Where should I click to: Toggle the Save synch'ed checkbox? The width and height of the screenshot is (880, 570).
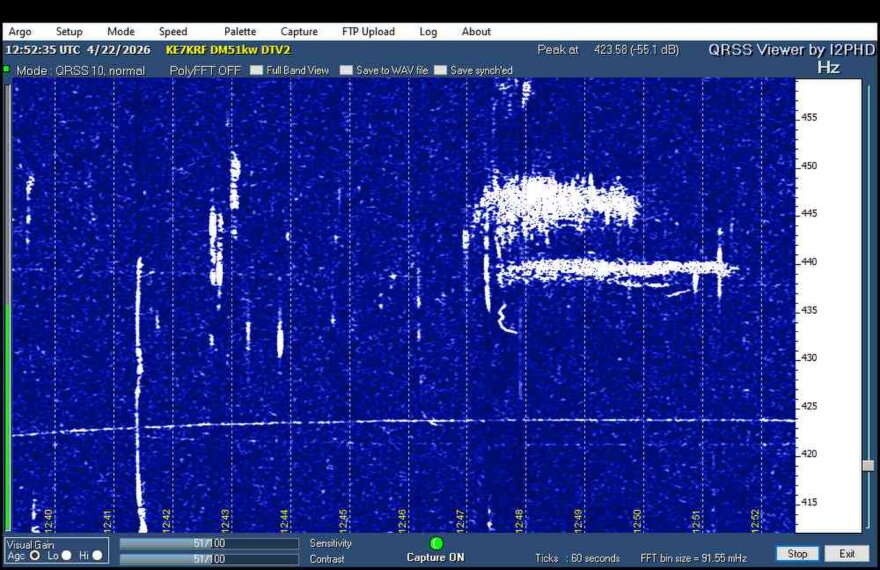point(440,71)
